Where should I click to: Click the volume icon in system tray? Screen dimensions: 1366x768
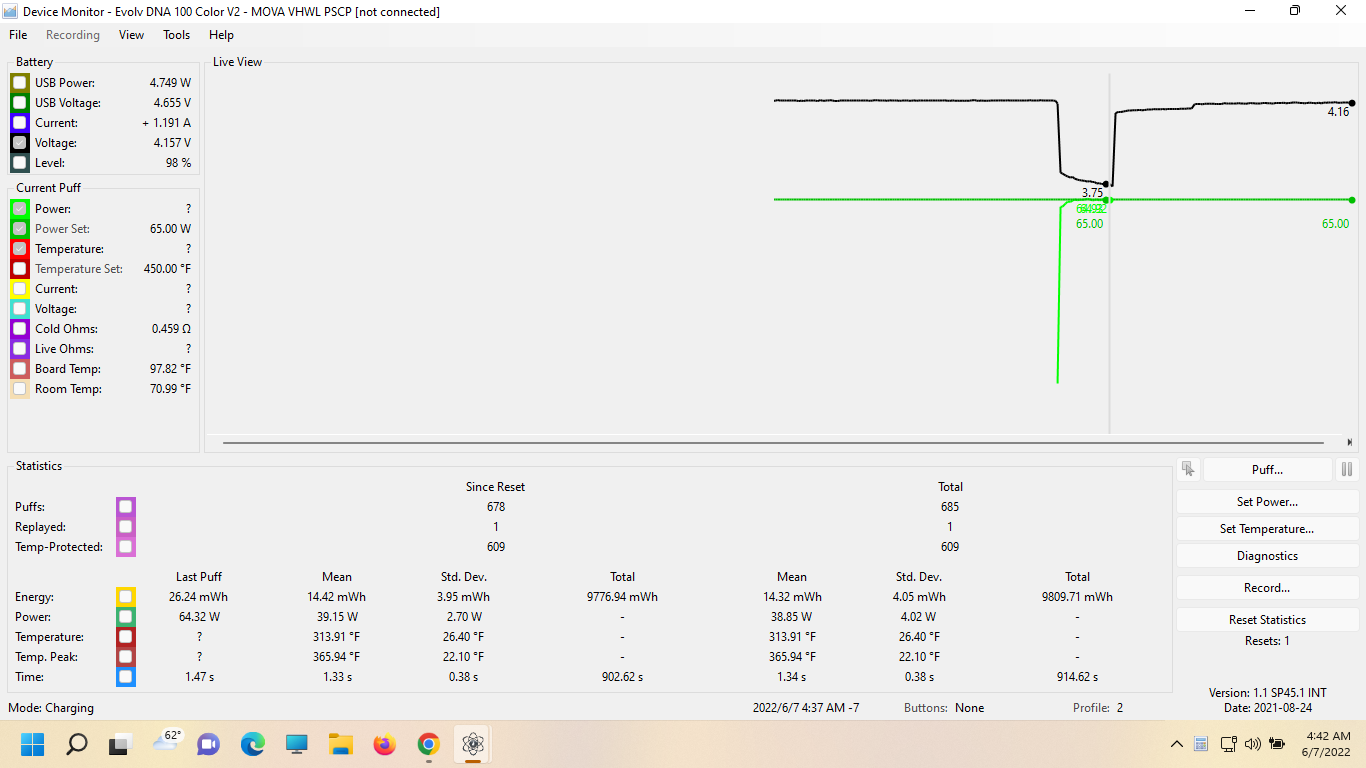(1254, 744)
